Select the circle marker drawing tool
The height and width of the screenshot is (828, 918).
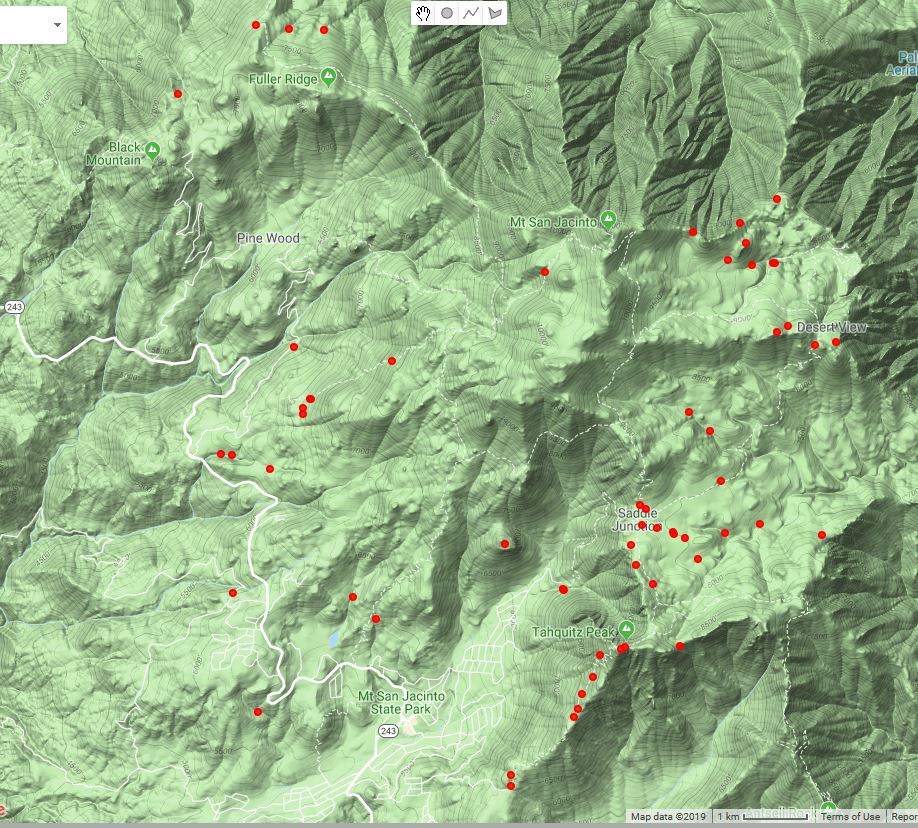pos(447,13)
